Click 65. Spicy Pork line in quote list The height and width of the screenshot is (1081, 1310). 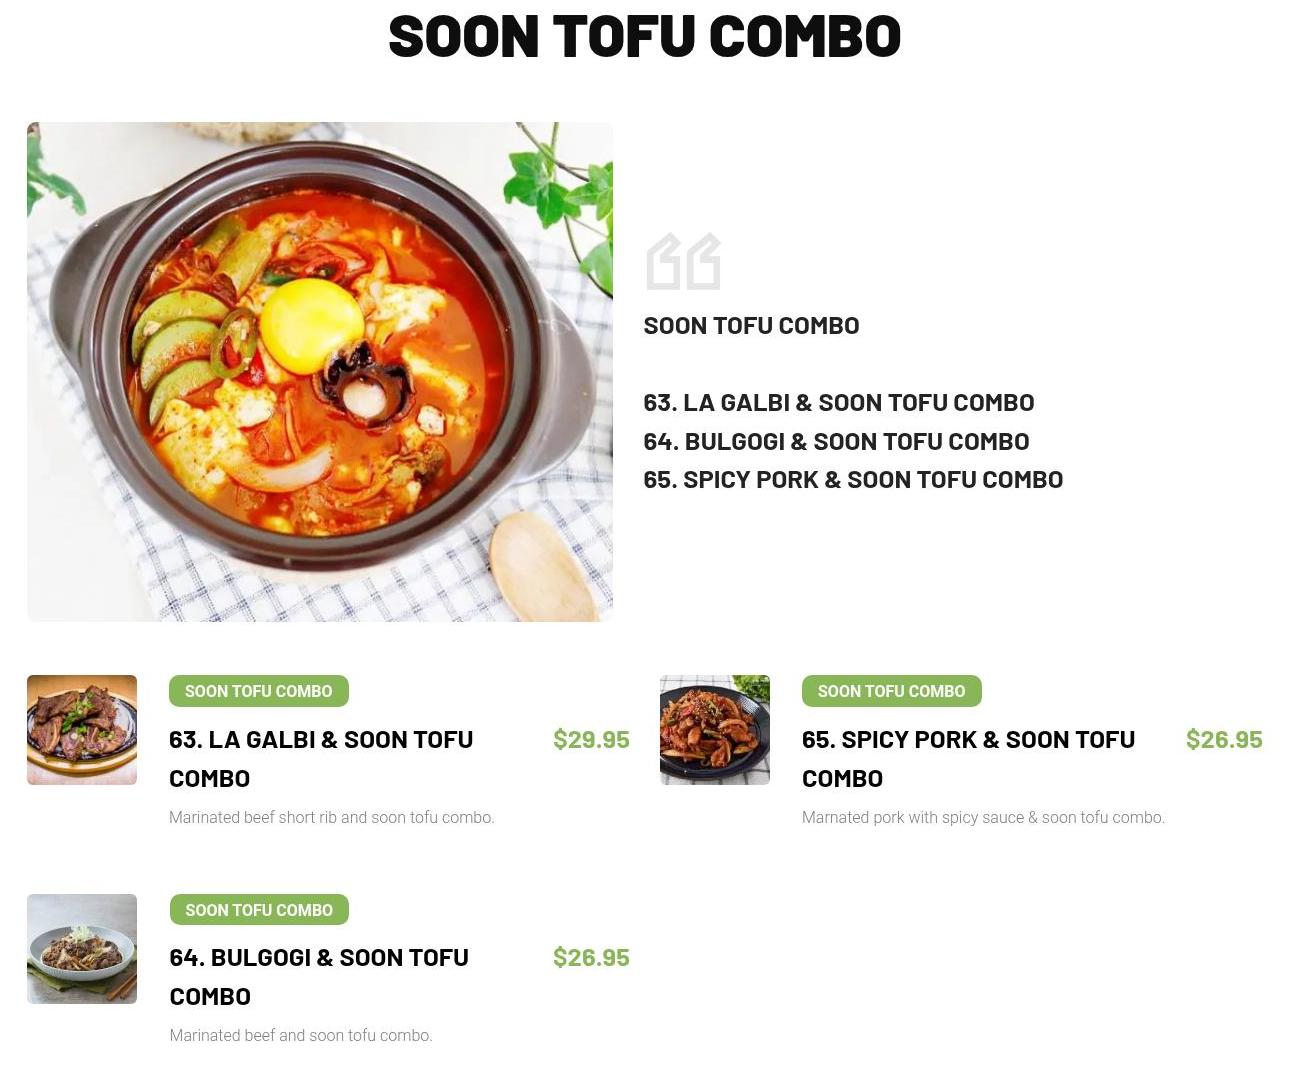[853, 480]
